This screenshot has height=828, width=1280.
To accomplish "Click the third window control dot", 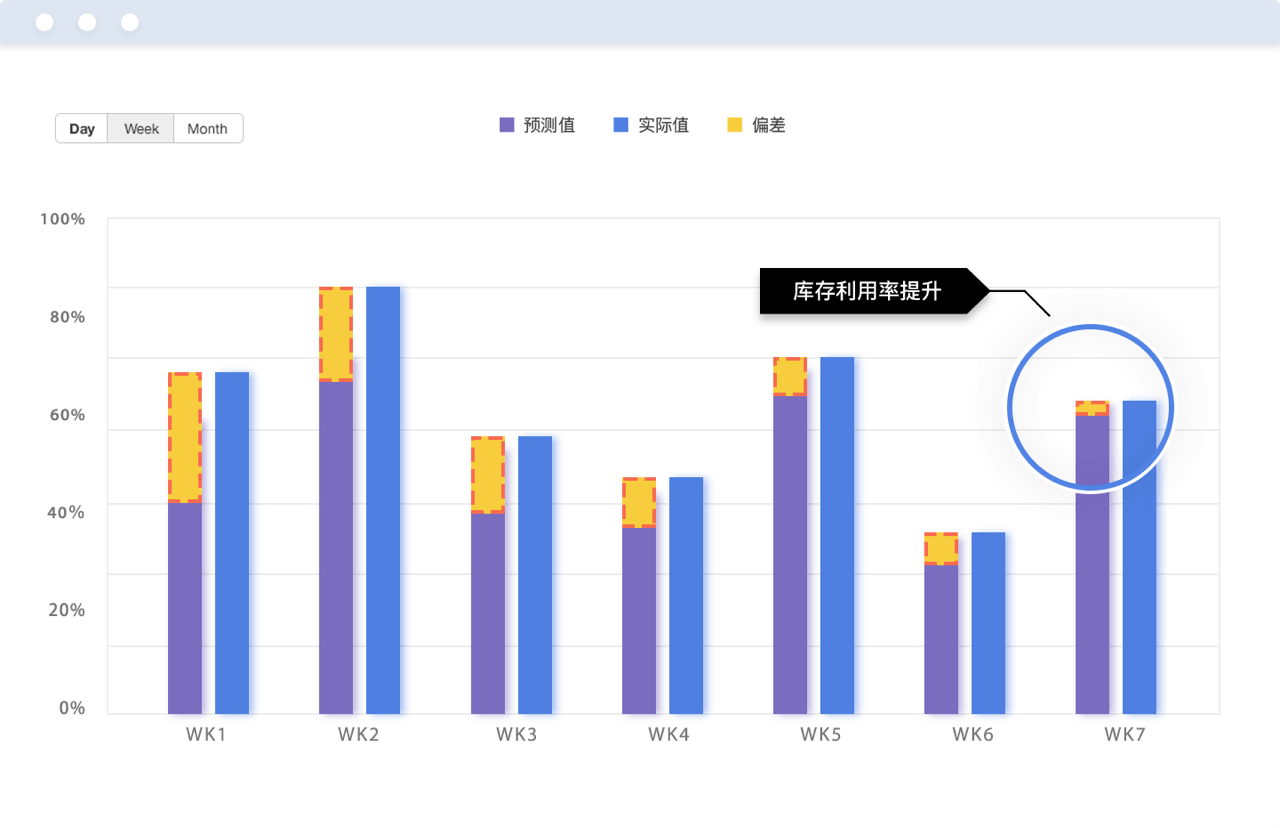I will tap(130, 22).
